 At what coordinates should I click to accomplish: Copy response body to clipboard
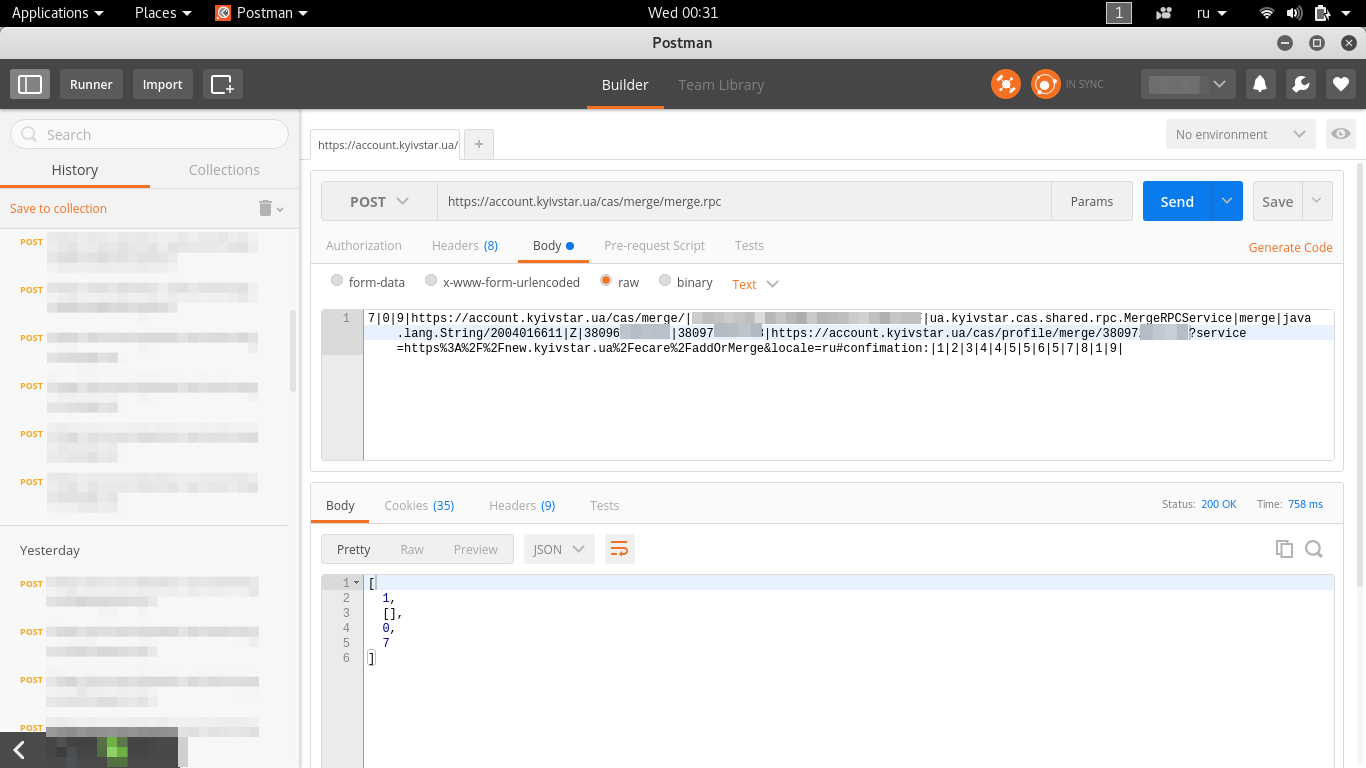(x=1284, y=549)
